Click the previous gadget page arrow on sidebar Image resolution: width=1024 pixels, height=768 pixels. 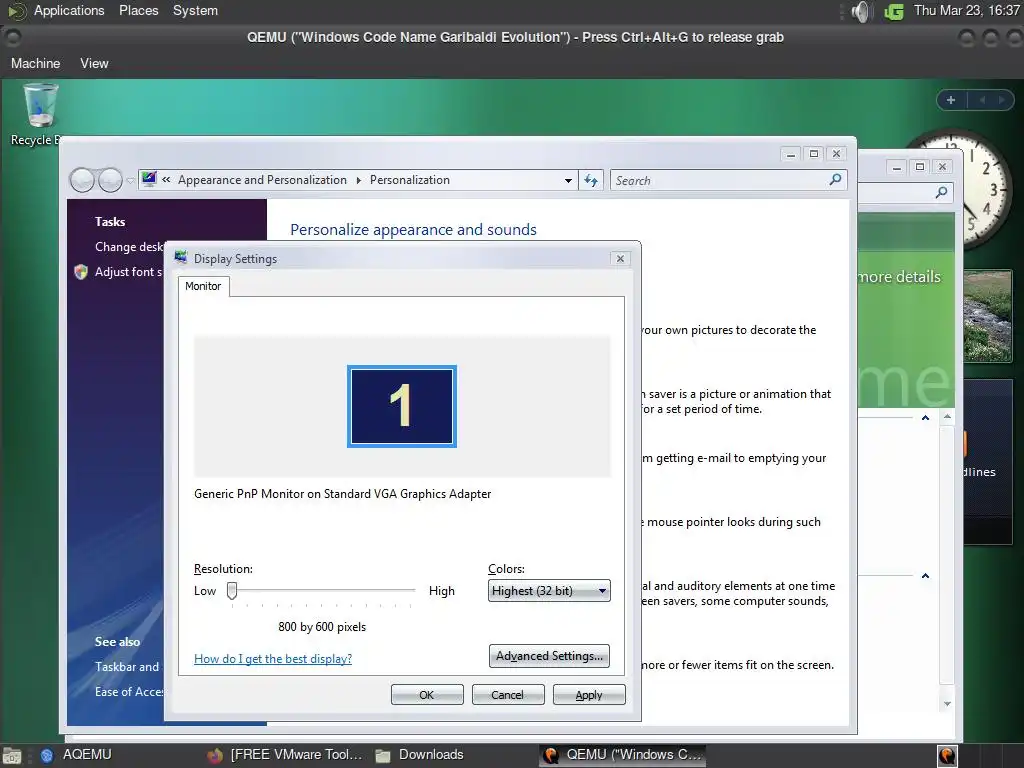click(x=982, y=100)
